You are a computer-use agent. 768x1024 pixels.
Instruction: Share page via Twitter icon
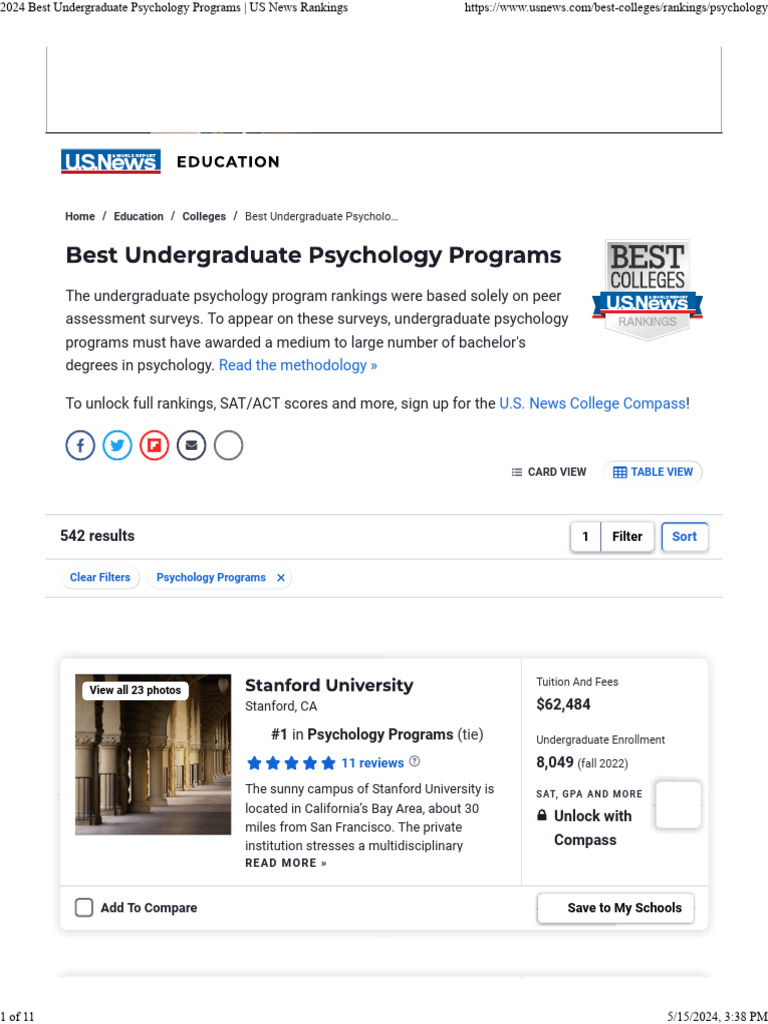[118, 445]
